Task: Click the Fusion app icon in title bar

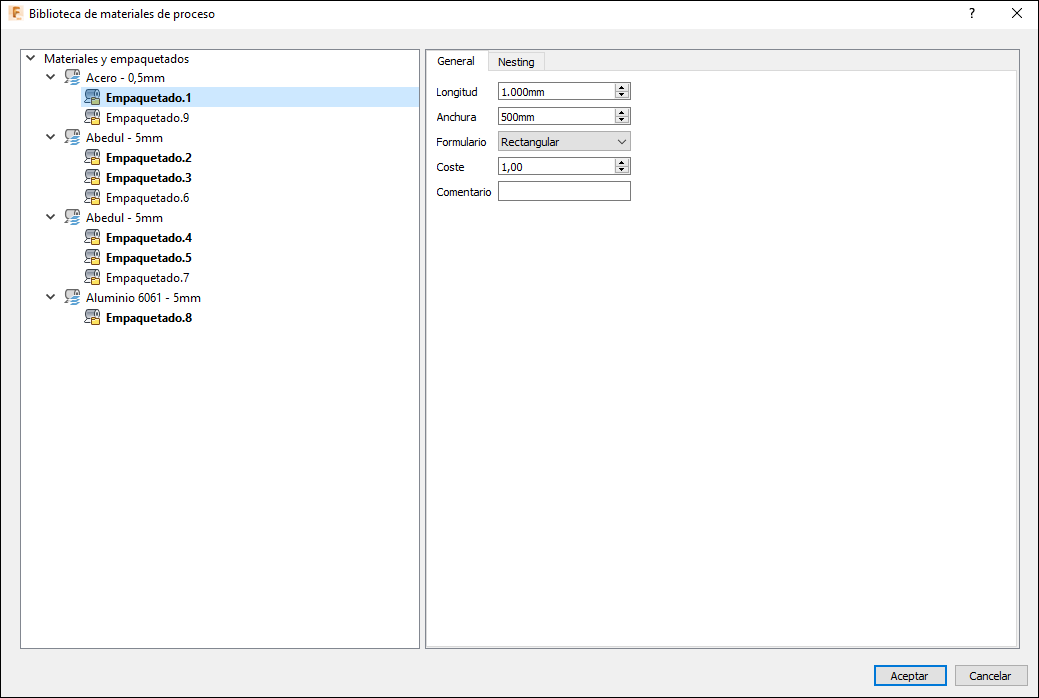Action: tap(15, 13)
